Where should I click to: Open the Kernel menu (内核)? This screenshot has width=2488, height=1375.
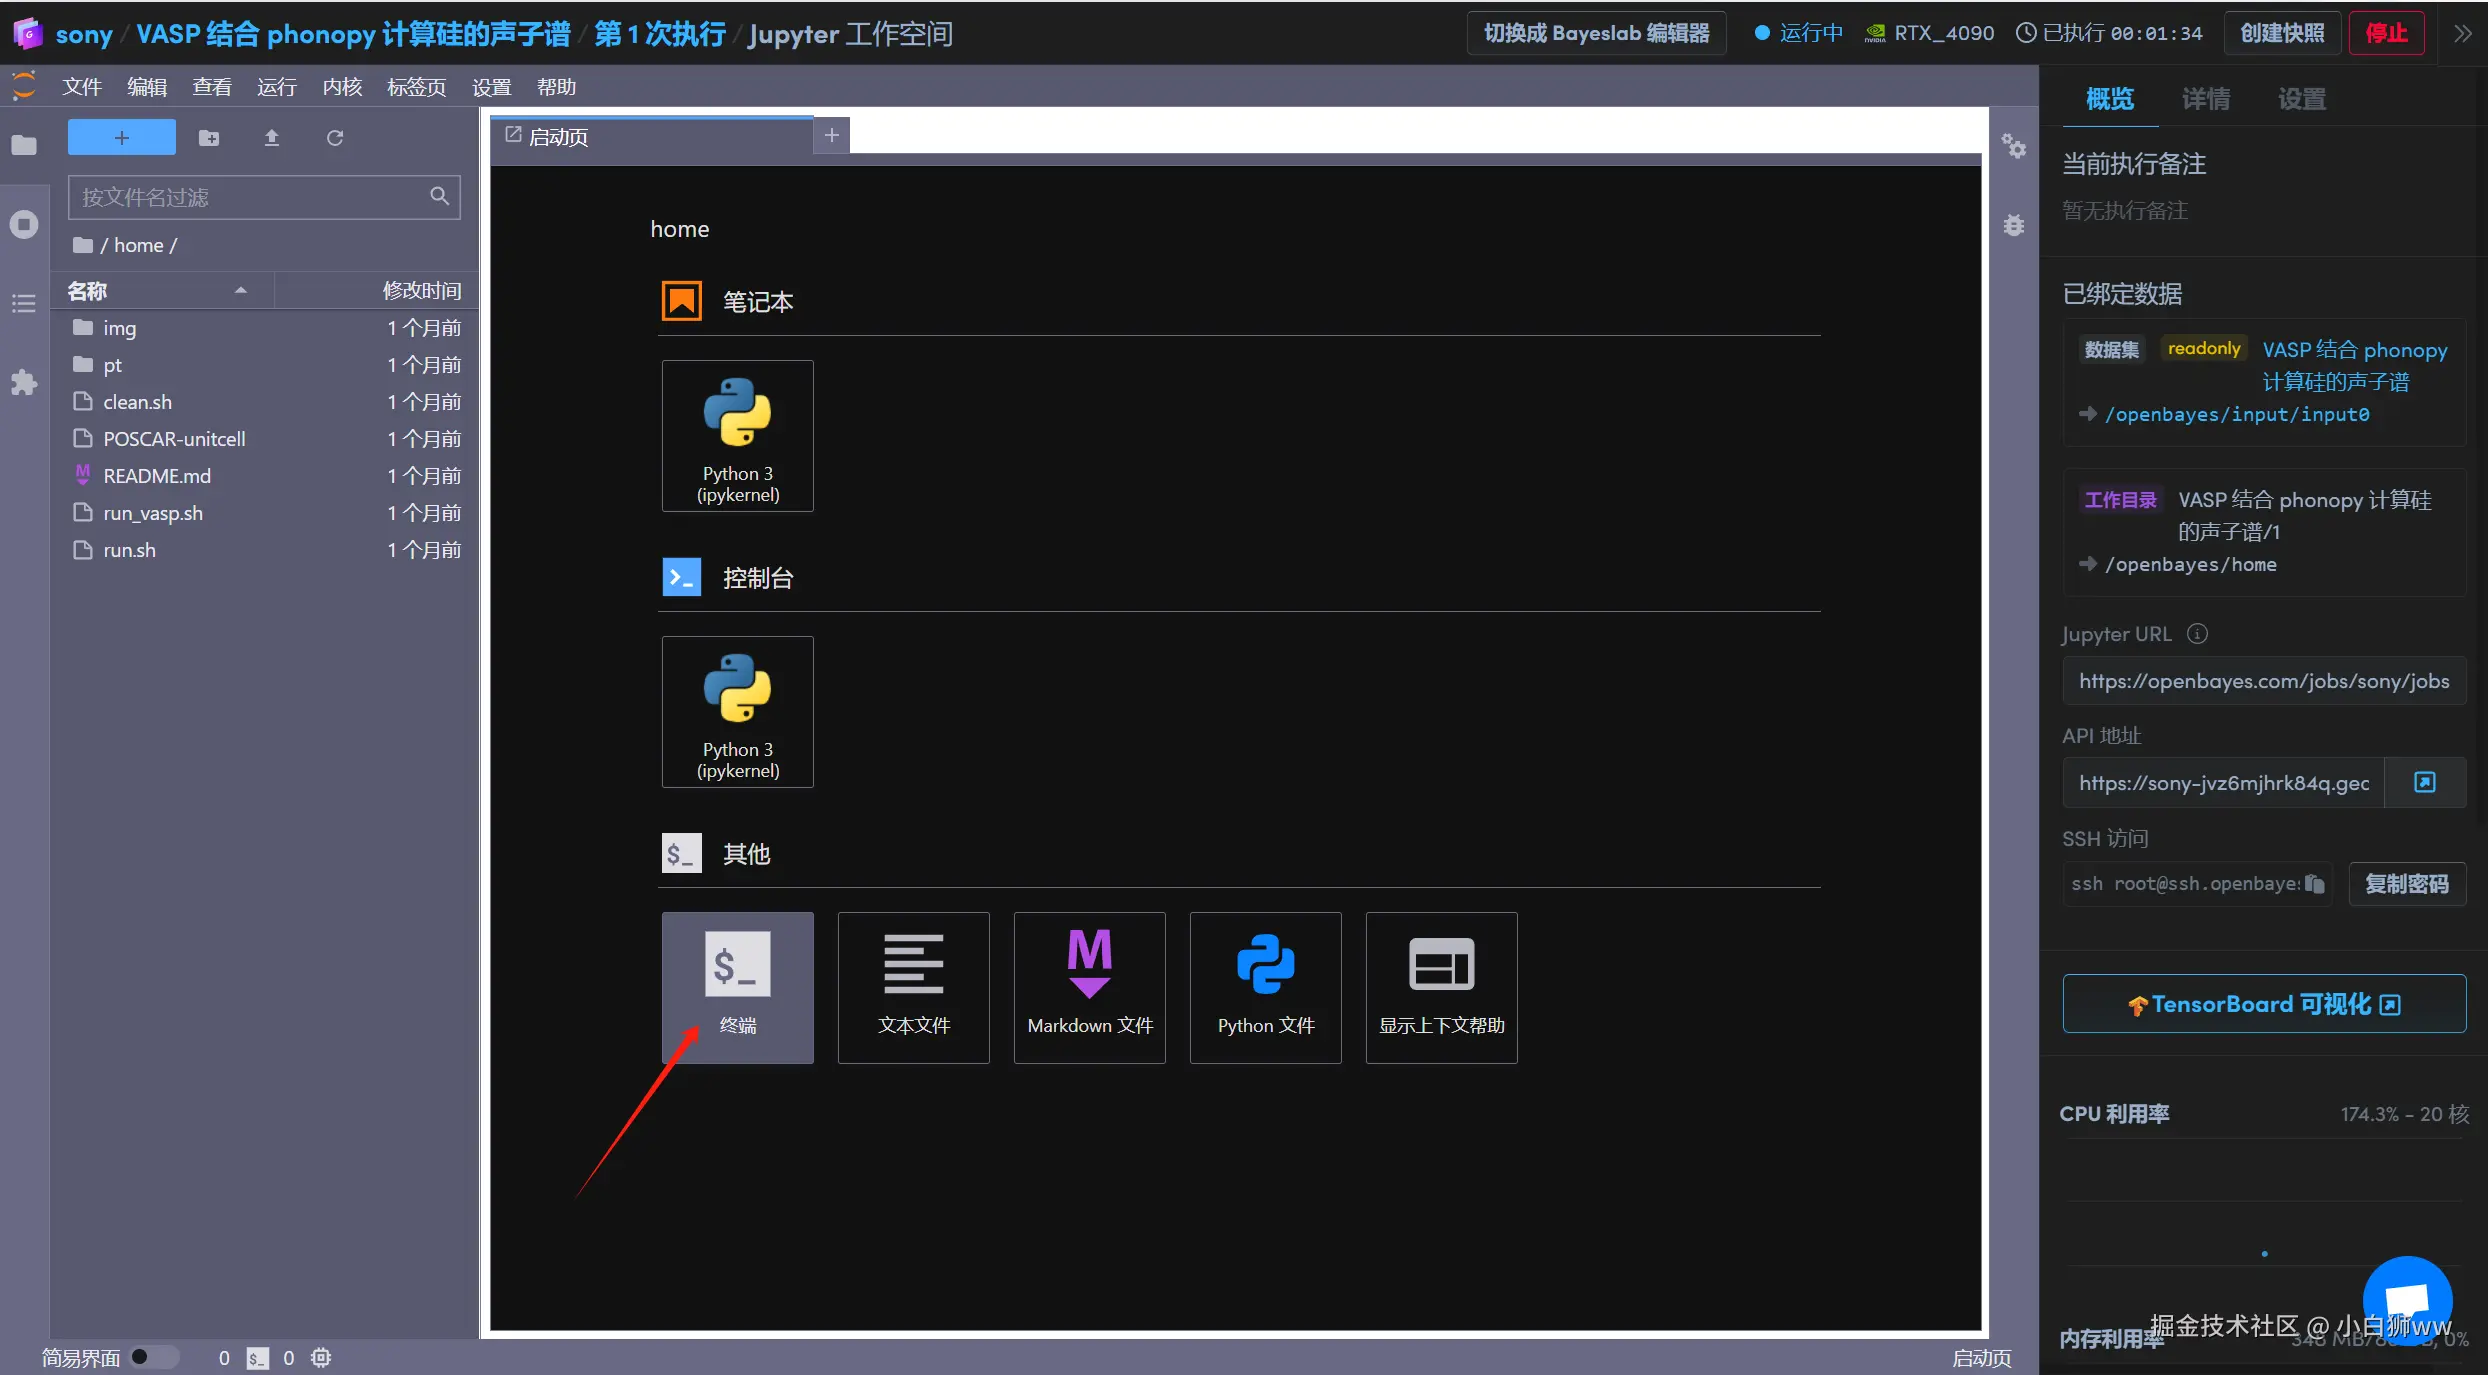tap(342, 87)
